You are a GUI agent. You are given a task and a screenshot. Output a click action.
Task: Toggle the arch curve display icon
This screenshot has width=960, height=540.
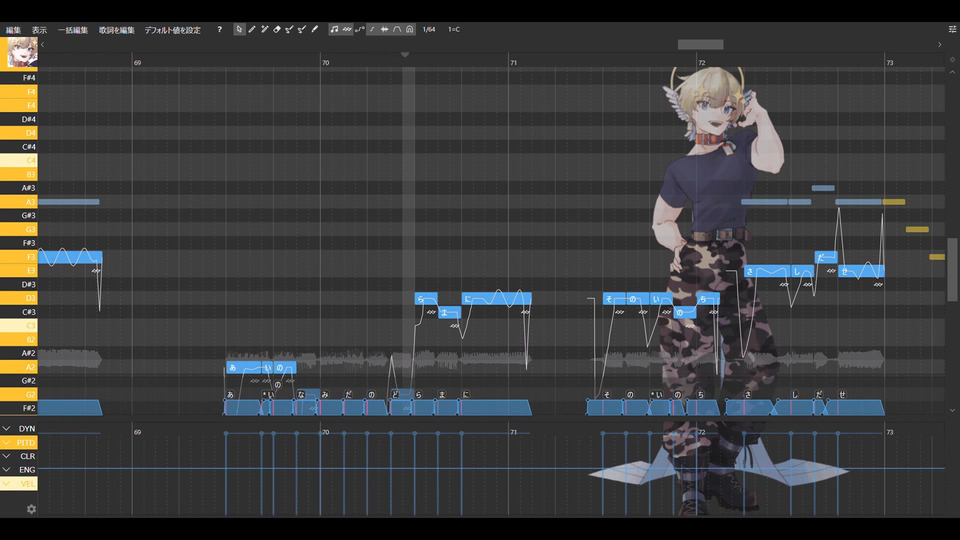(397, 29)
